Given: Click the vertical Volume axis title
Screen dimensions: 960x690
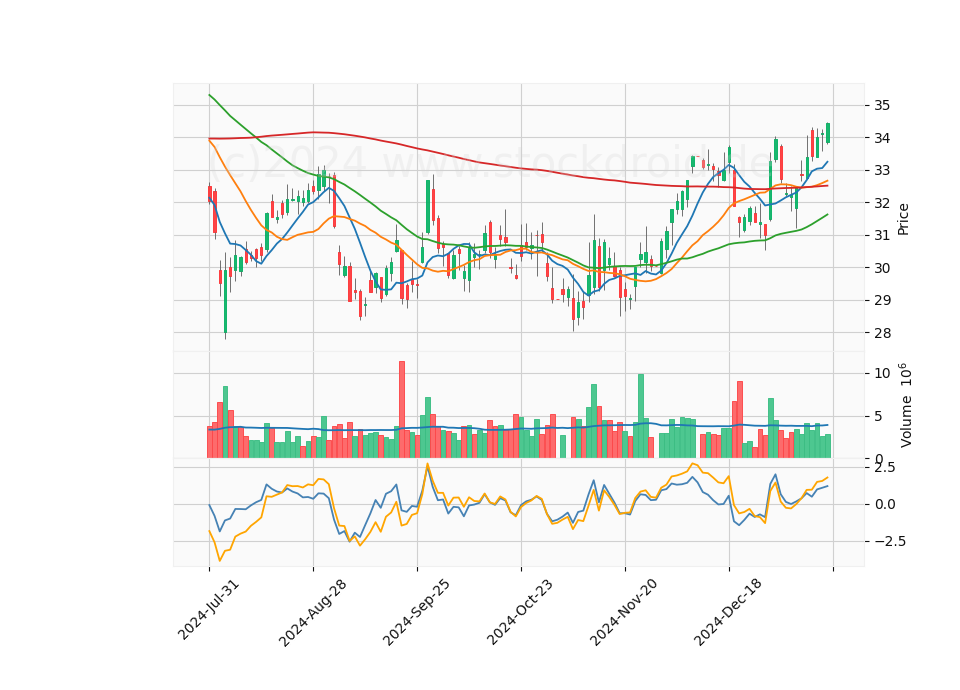Looking at the screenshot, I should (x=906, y=405).
